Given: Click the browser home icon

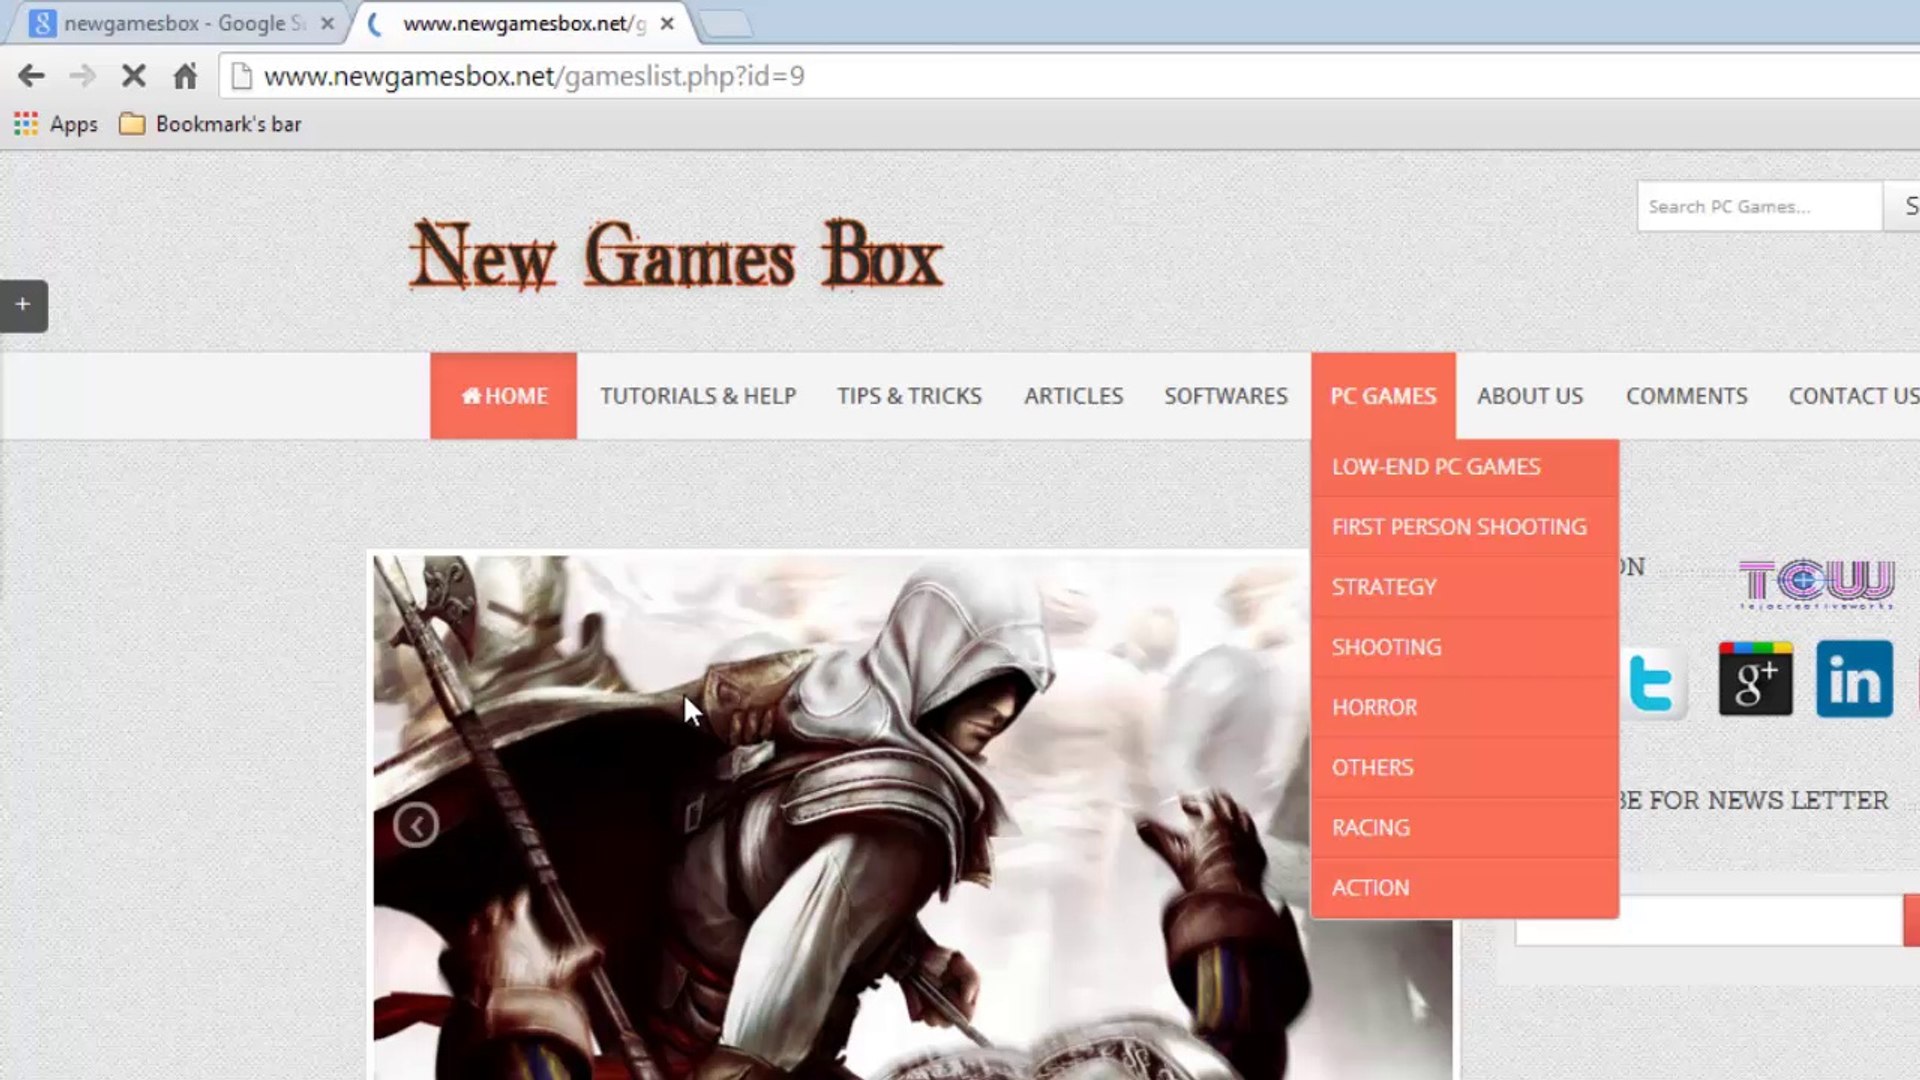Looking at the screenshot, I should click(185, 76).
